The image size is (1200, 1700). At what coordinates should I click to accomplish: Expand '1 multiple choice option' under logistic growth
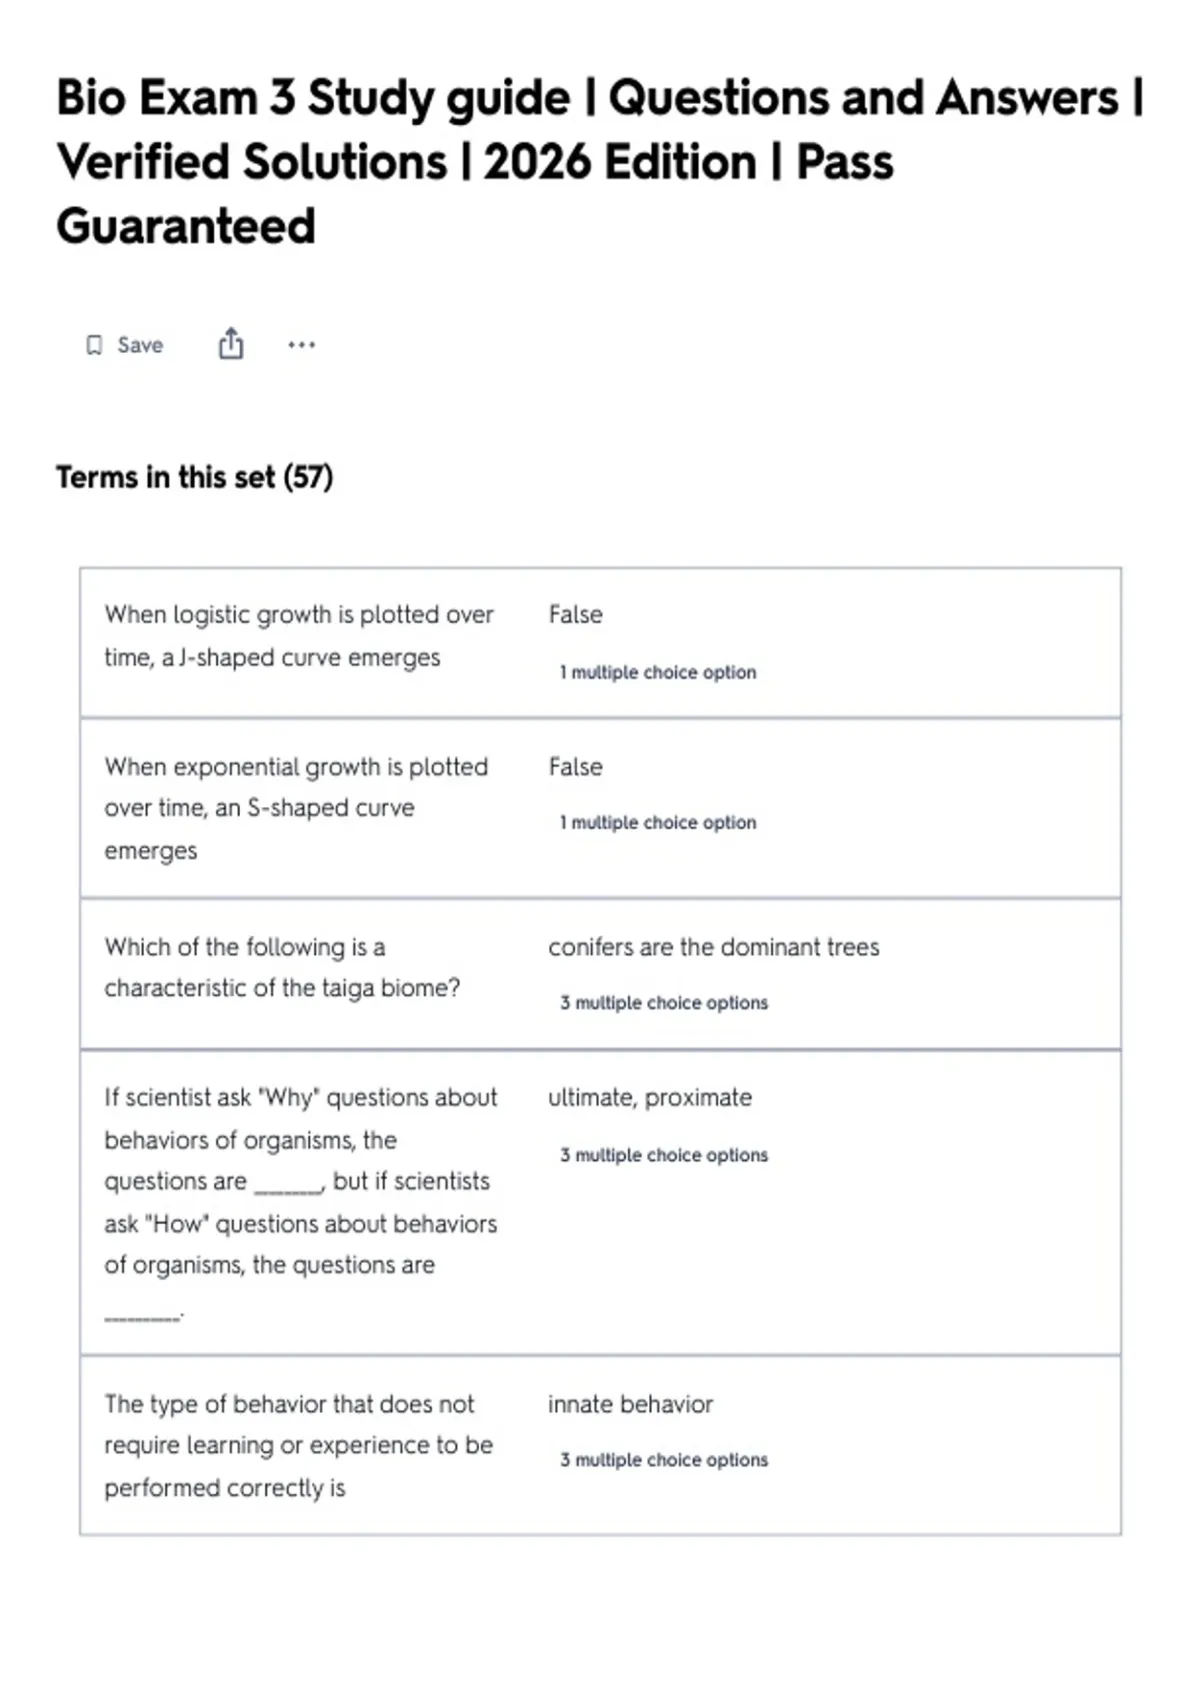(658, 672)
